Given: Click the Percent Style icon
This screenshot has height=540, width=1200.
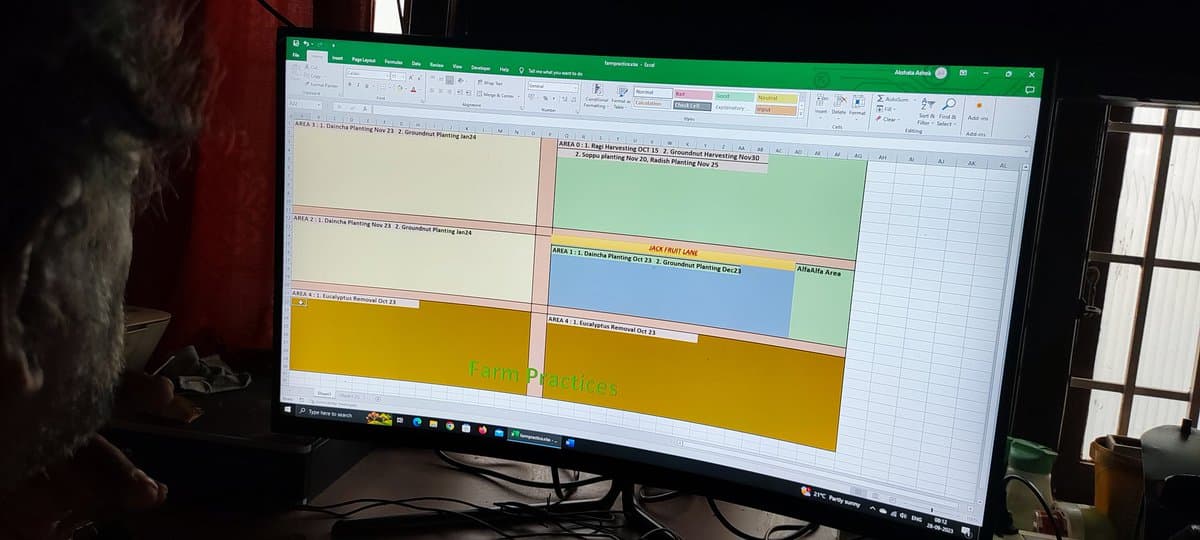Looking at the screenshot, I should pyautogui.click(x=545, y=98).
